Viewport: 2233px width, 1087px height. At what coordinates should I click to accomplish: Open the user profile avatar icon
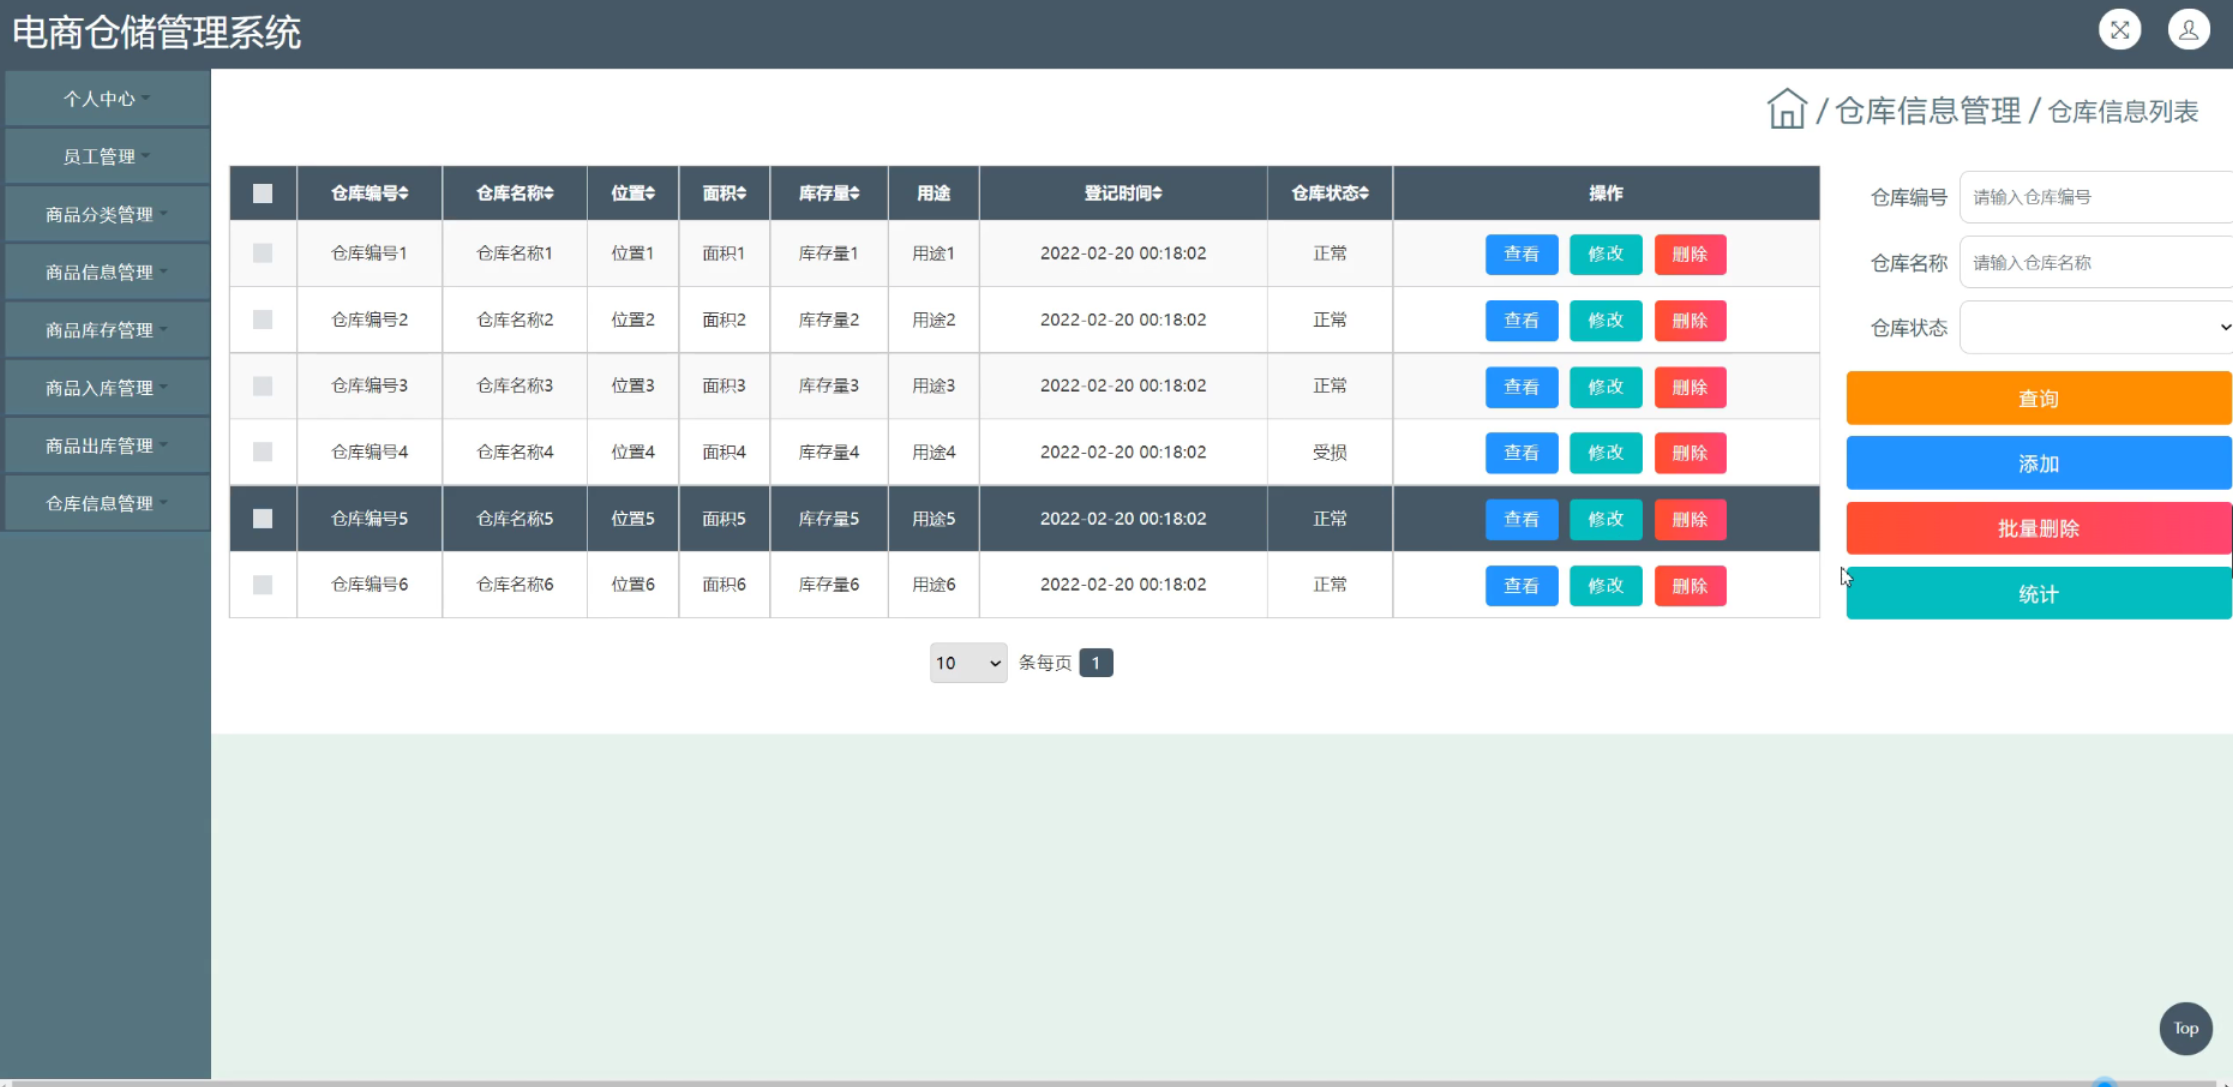click(x=2188, y=30)
